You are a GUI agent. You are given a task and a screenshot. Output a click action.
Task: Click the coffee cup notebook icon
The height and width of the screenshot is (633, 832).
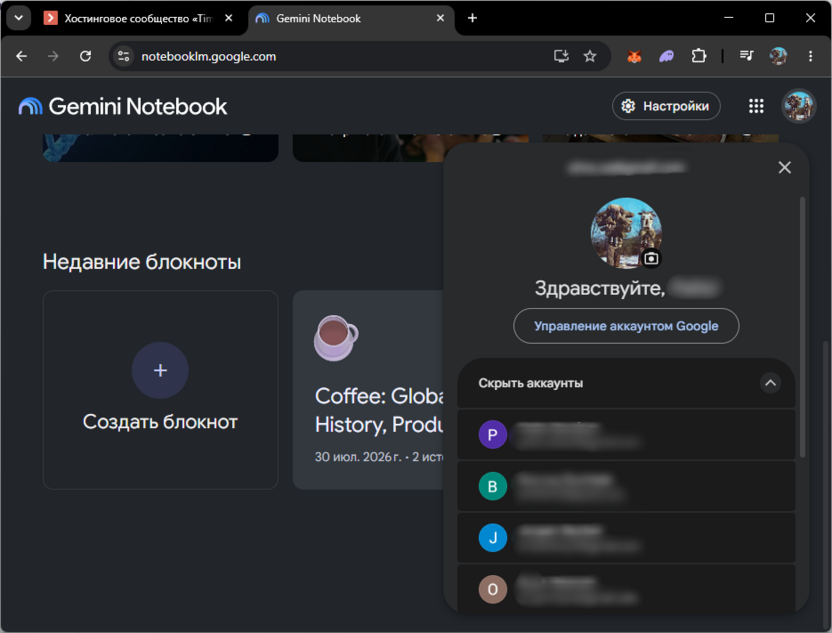336,338
